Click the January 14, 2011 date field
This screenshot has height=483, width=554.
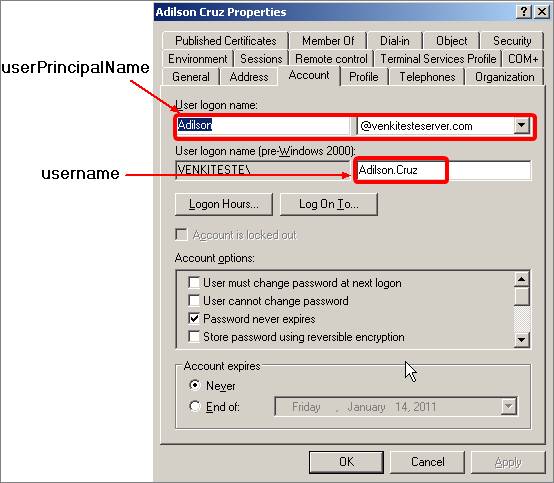pyautogui.click(x=395, y=406)
